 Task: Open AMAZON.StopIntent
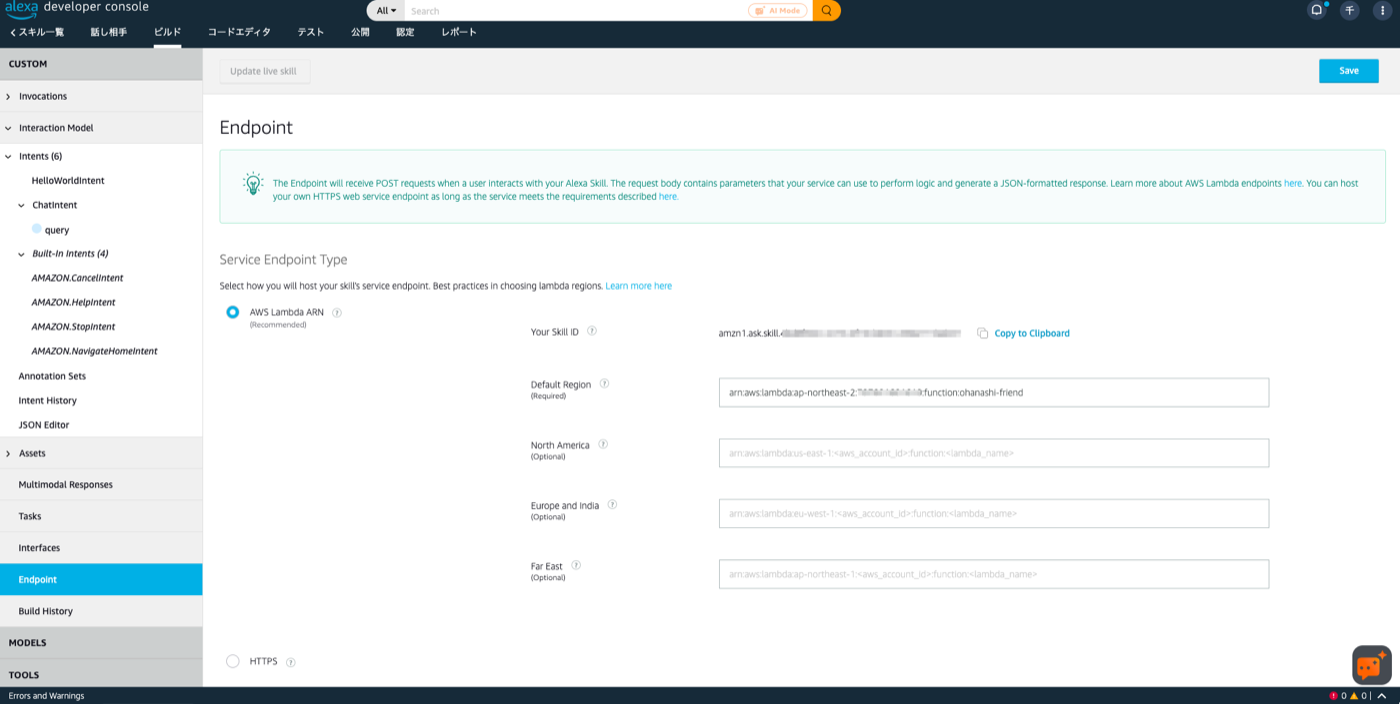pyautogui.click(x=73, y=327)
